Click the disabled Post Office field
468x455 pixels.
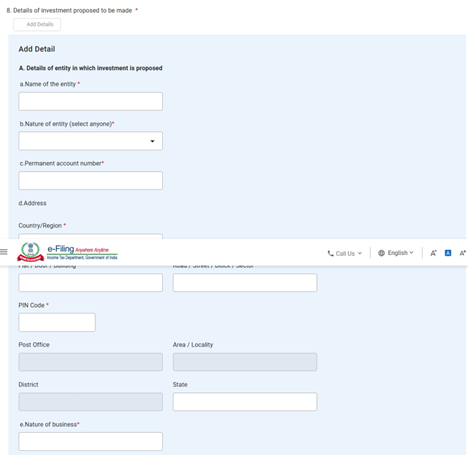[x=90, y=362]
